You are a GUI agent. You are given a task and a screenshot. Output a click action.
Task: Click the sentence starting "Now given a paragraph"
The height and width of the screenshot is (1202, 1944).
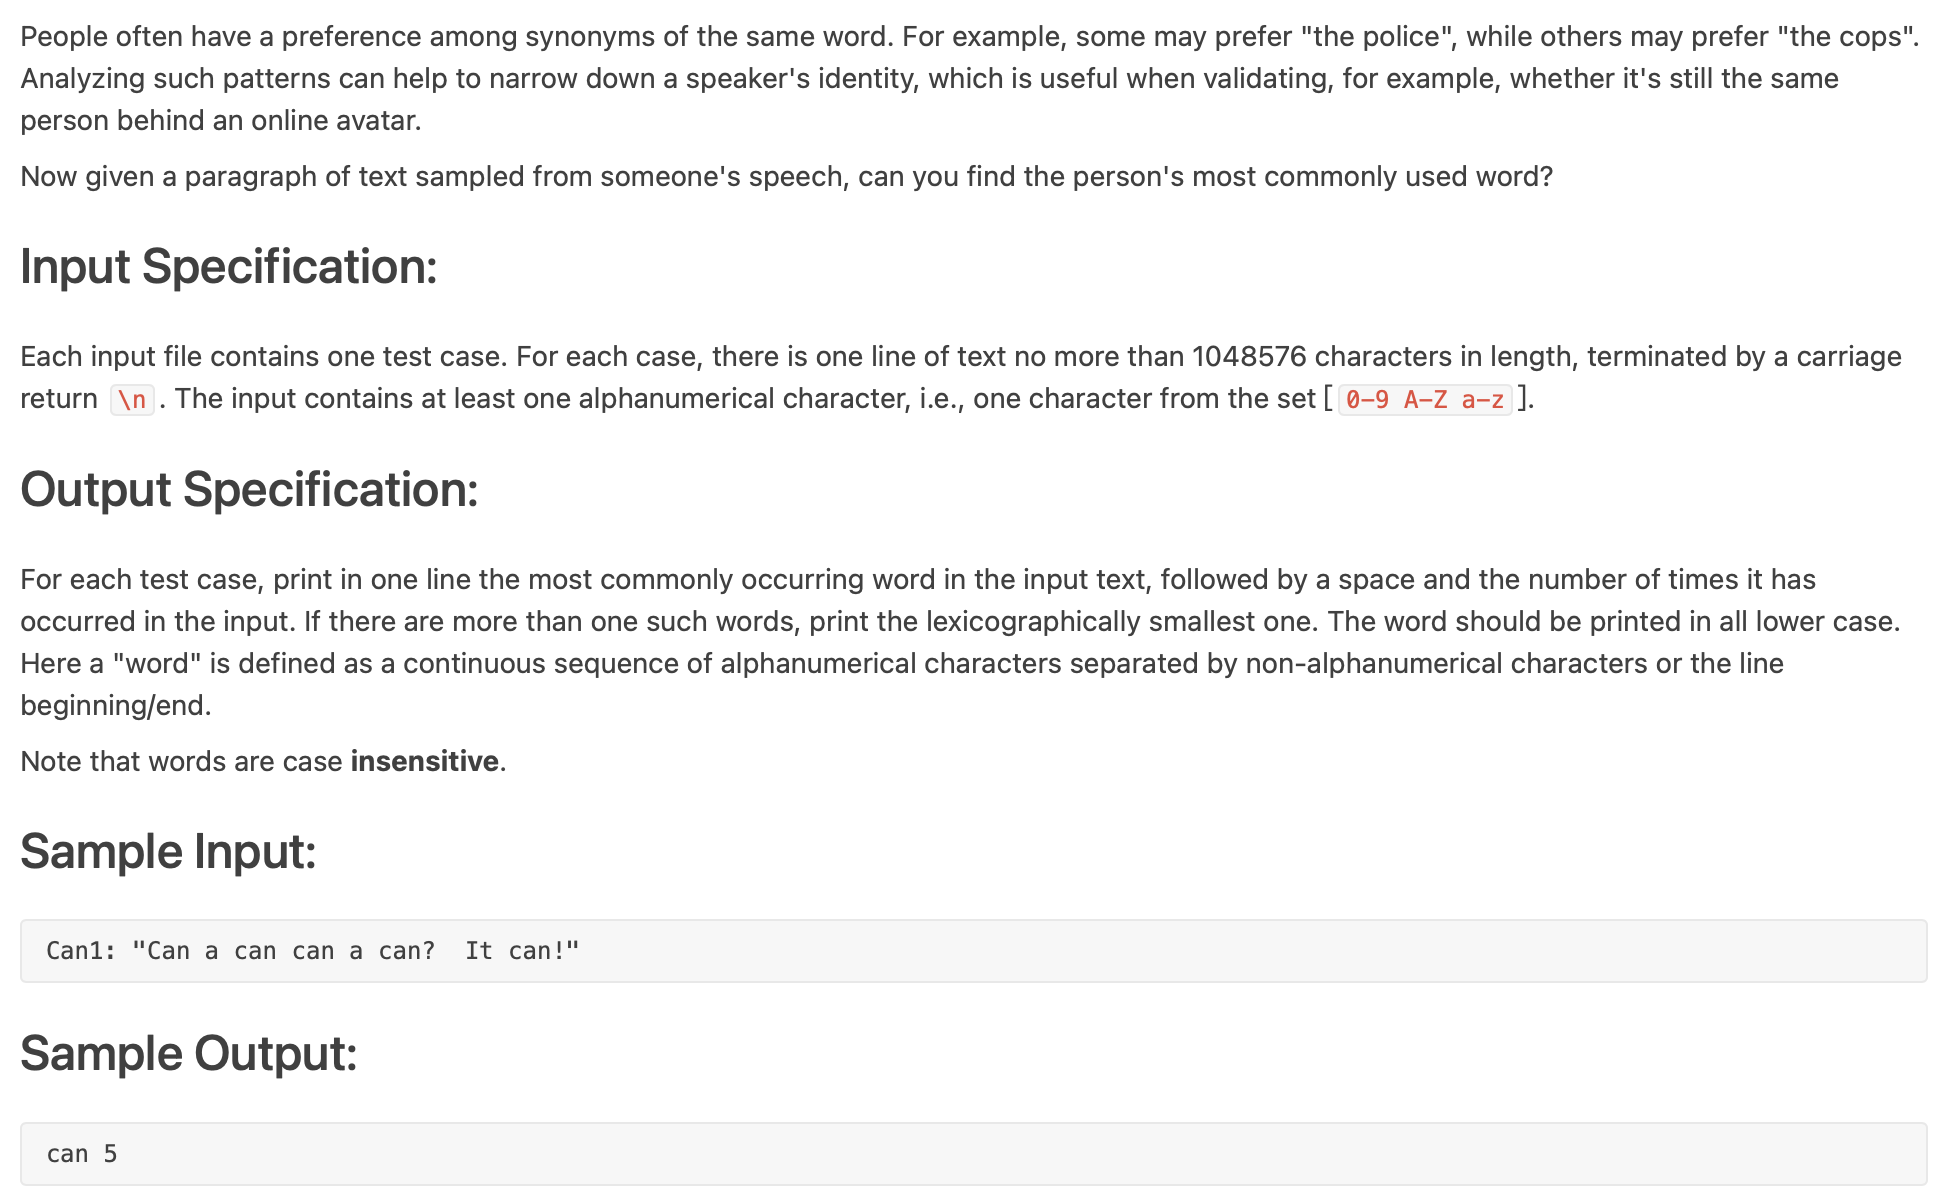pos(786,177)
